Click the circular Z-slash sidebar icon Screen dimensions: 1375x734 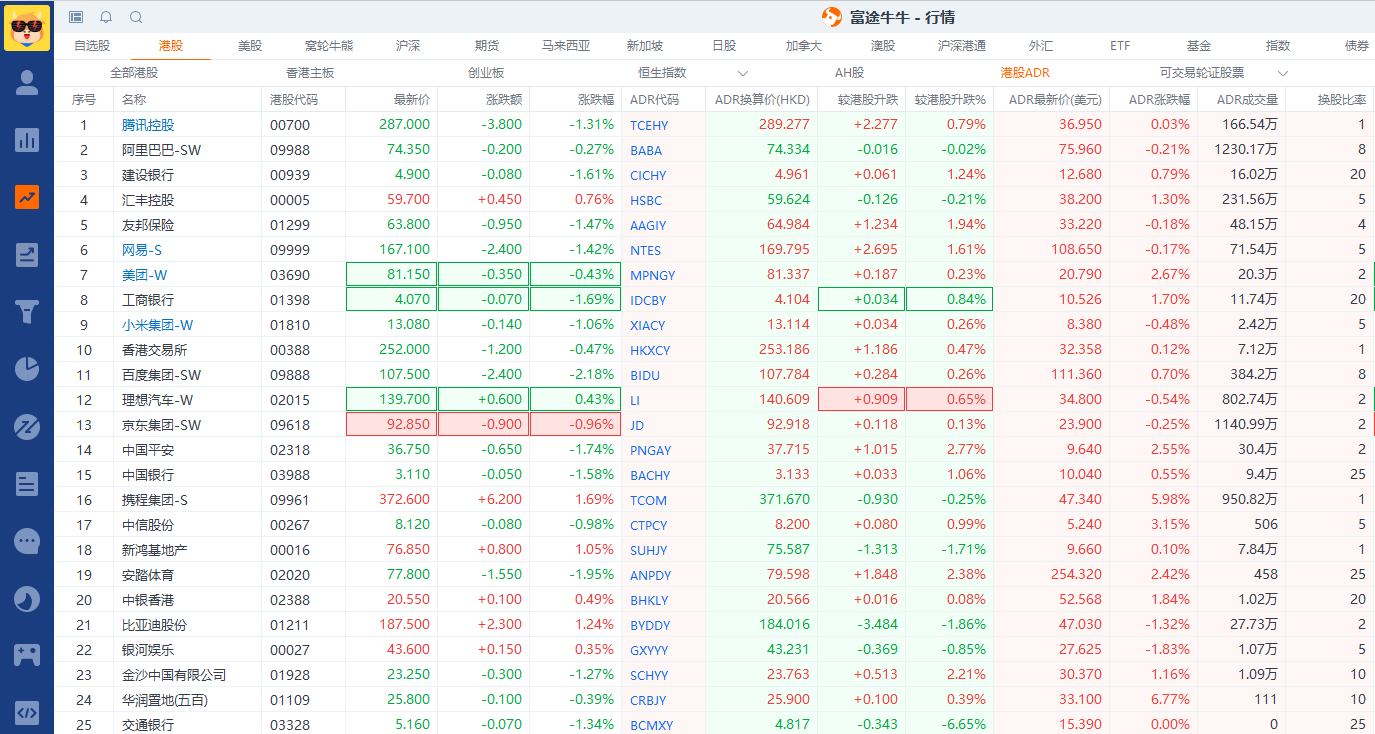tap(27, 427)
